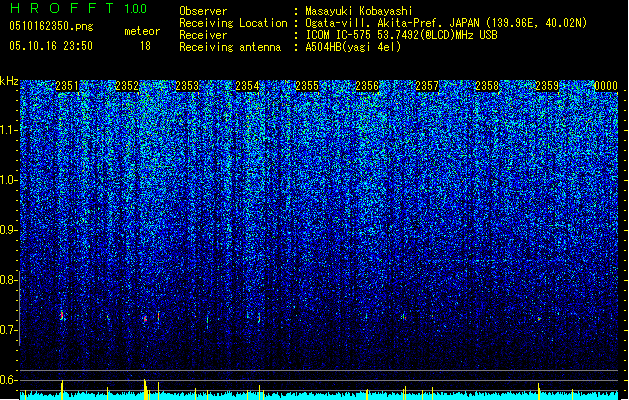Click the 'Observer' field label
The width and height of the screenshot is (629, 400).
point(203,11)
